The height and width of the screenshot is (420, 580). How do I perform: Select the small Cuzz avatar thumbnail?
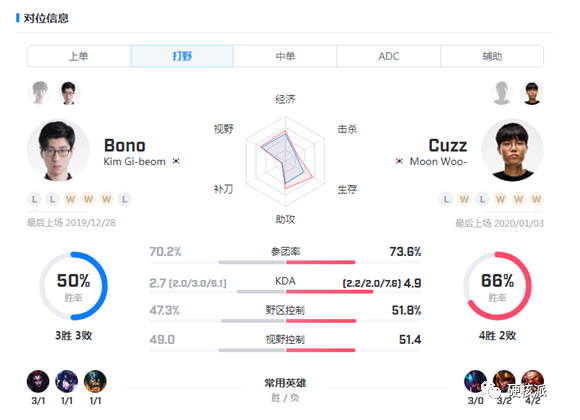point(532,93)
